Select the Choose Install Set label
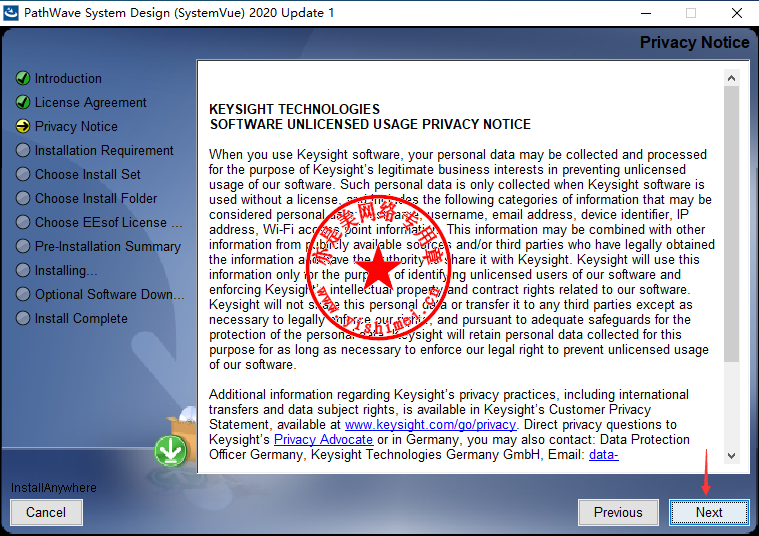The width and height of the screenshot is (759, 536). pyautogui.click(x=88, y=175)
